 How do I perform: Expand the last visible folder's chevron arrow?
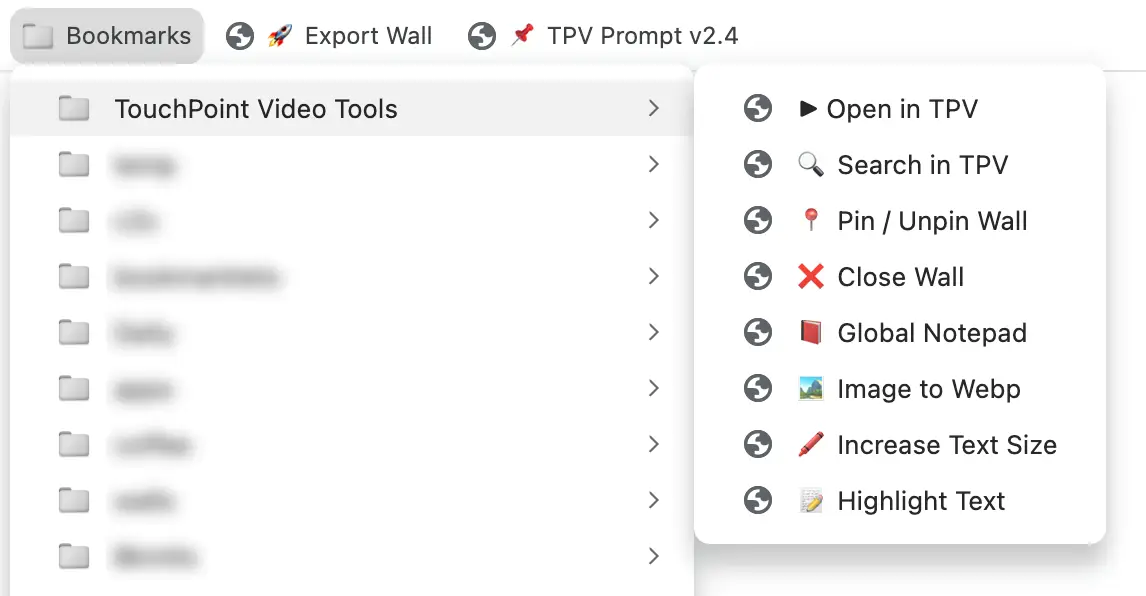point(654,556)
